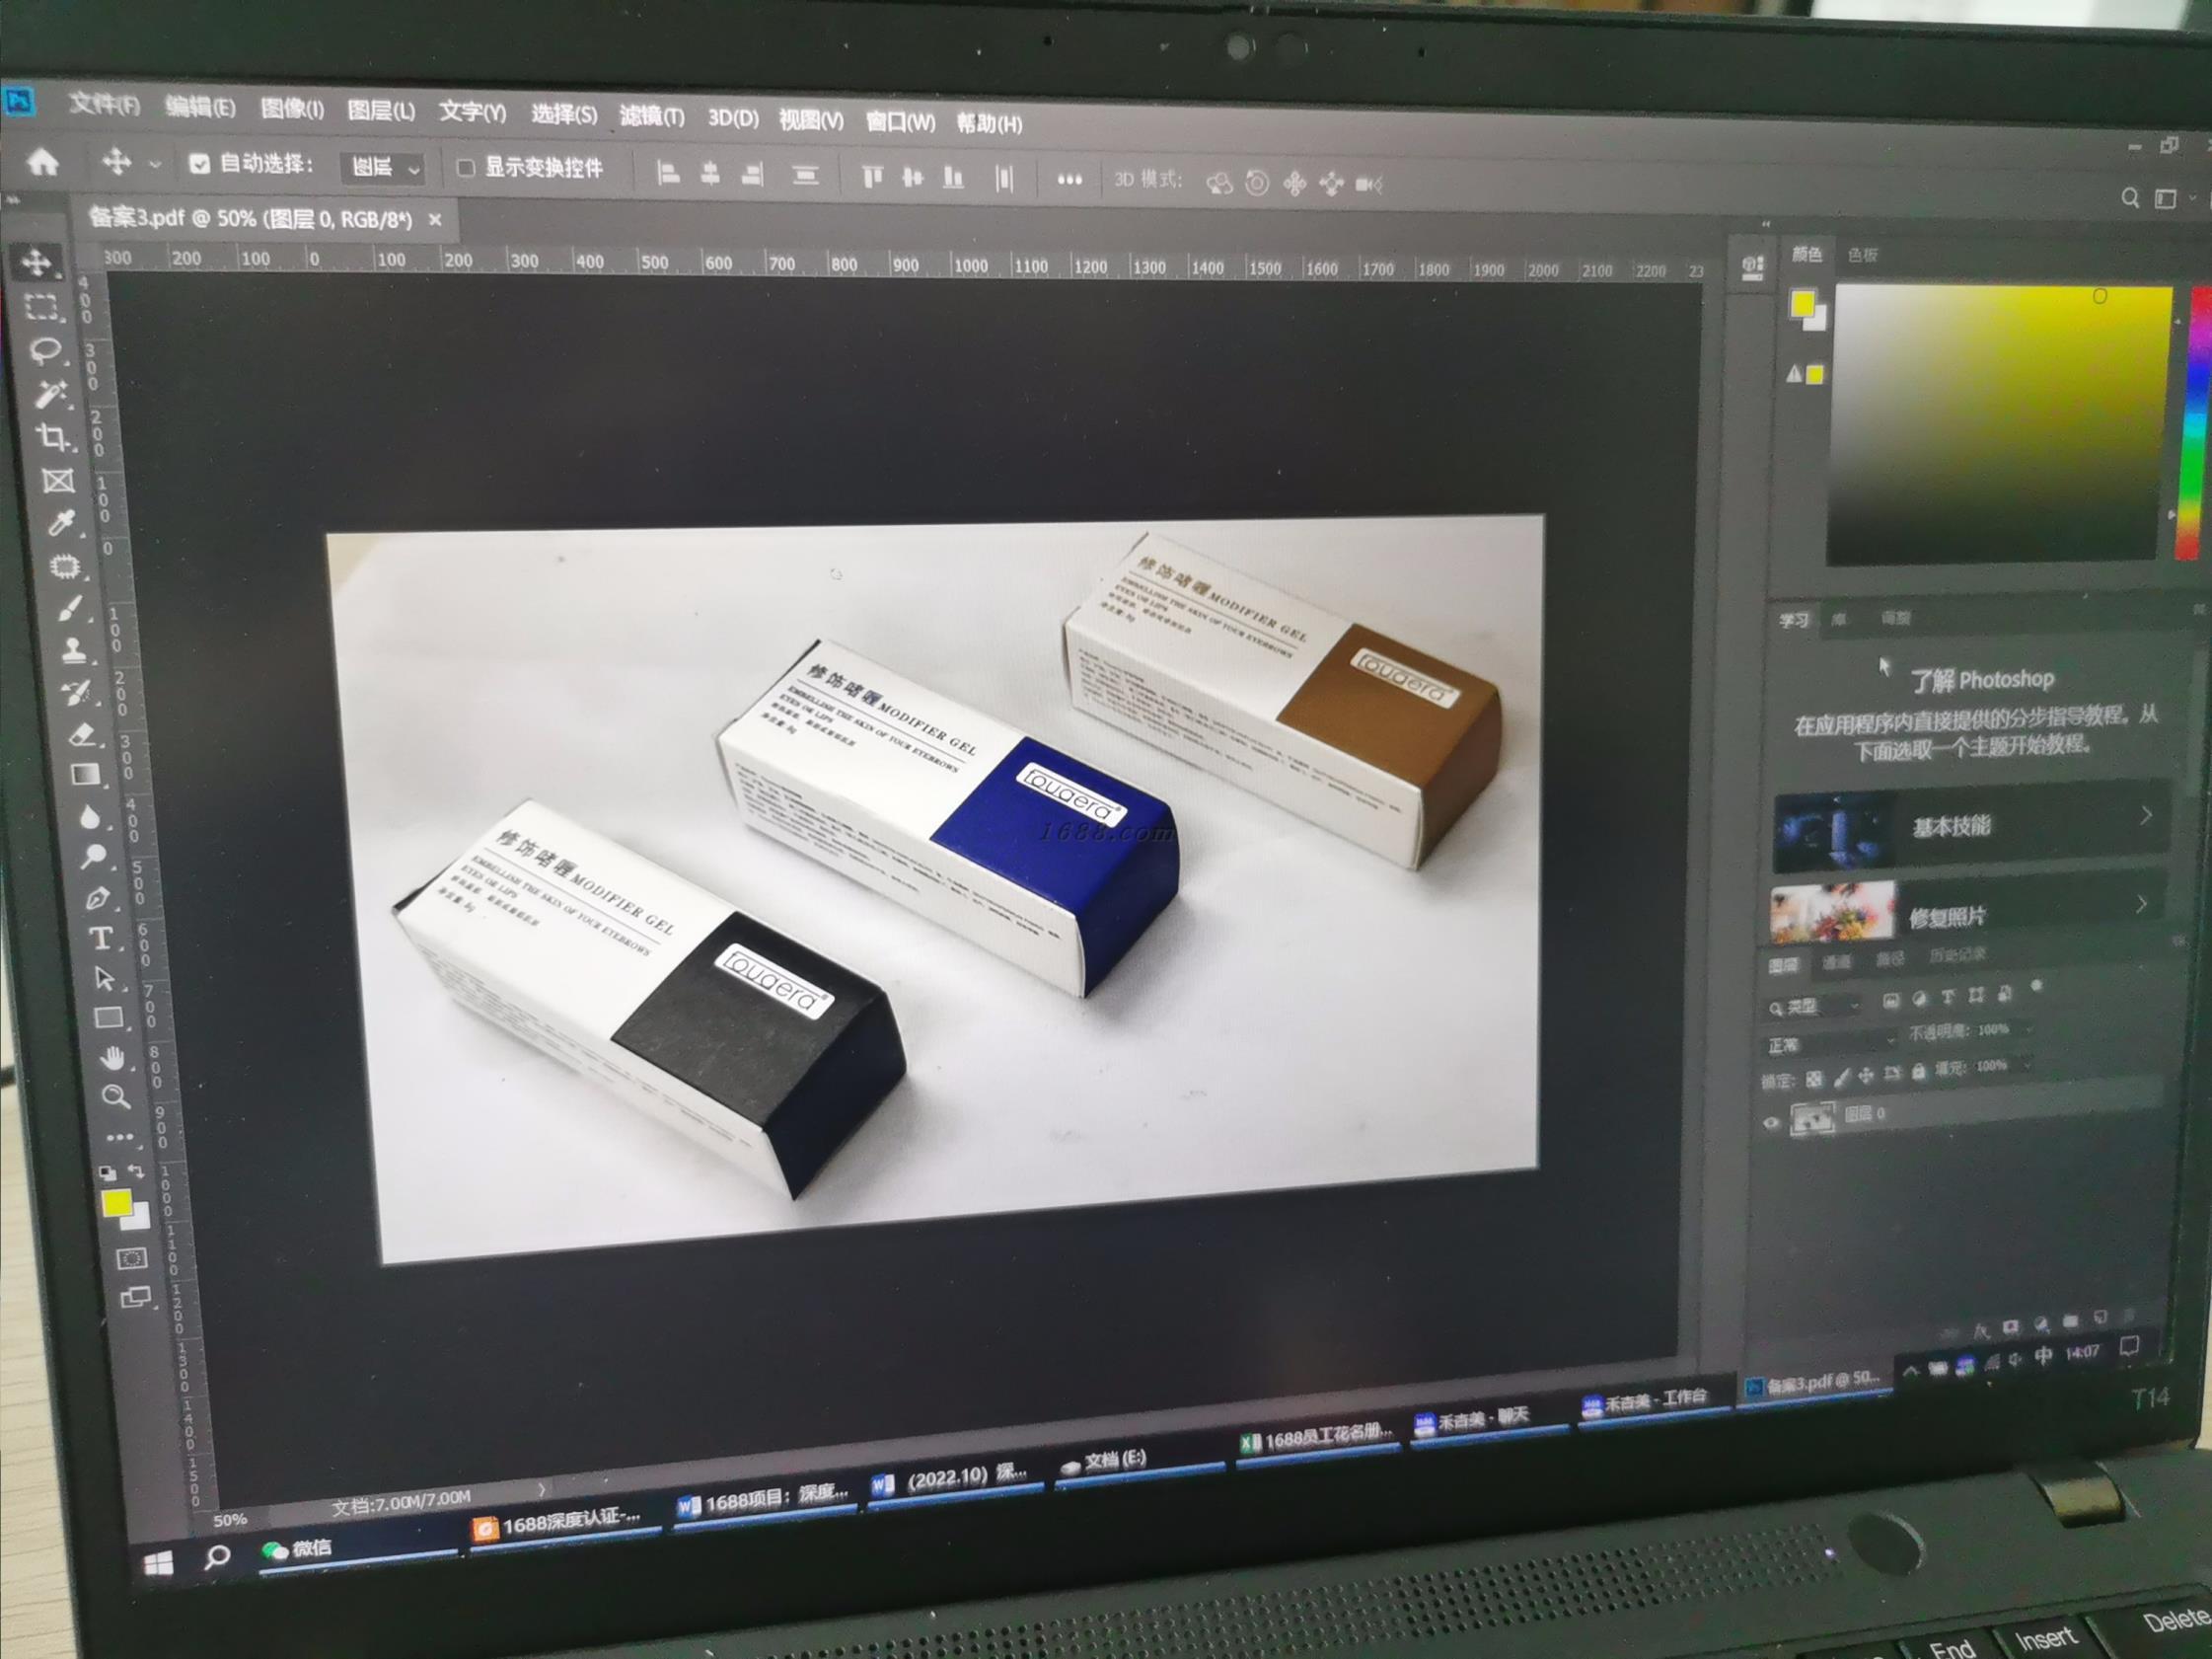Switch to the 色板 tab
This screenshot has width=2212, height=1659.
[x=1862, y=255]
